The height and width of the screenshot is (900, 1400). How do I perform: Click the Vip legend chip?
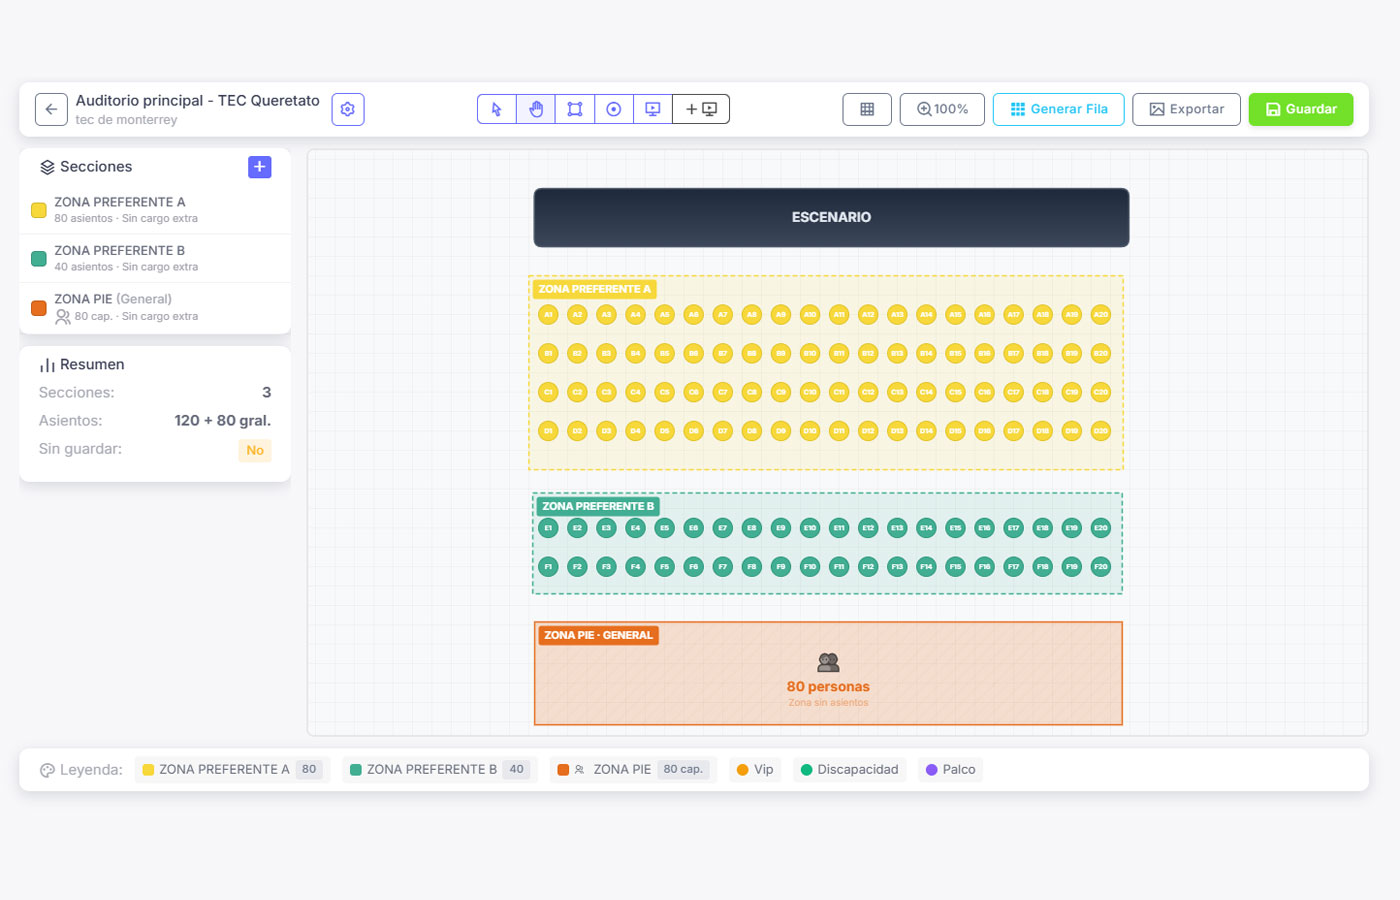(755, 770)
